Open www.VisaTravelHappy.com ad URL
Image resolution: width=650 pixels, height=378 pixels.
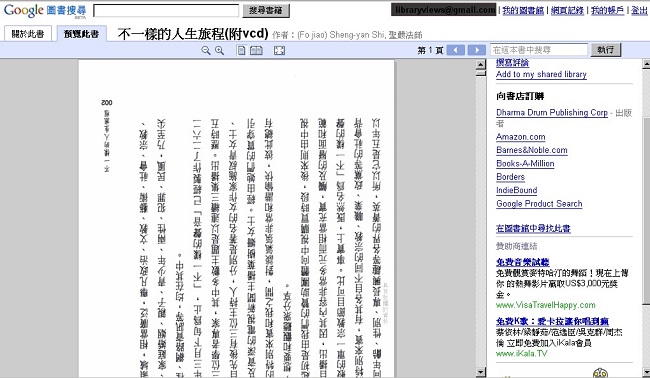546,305
